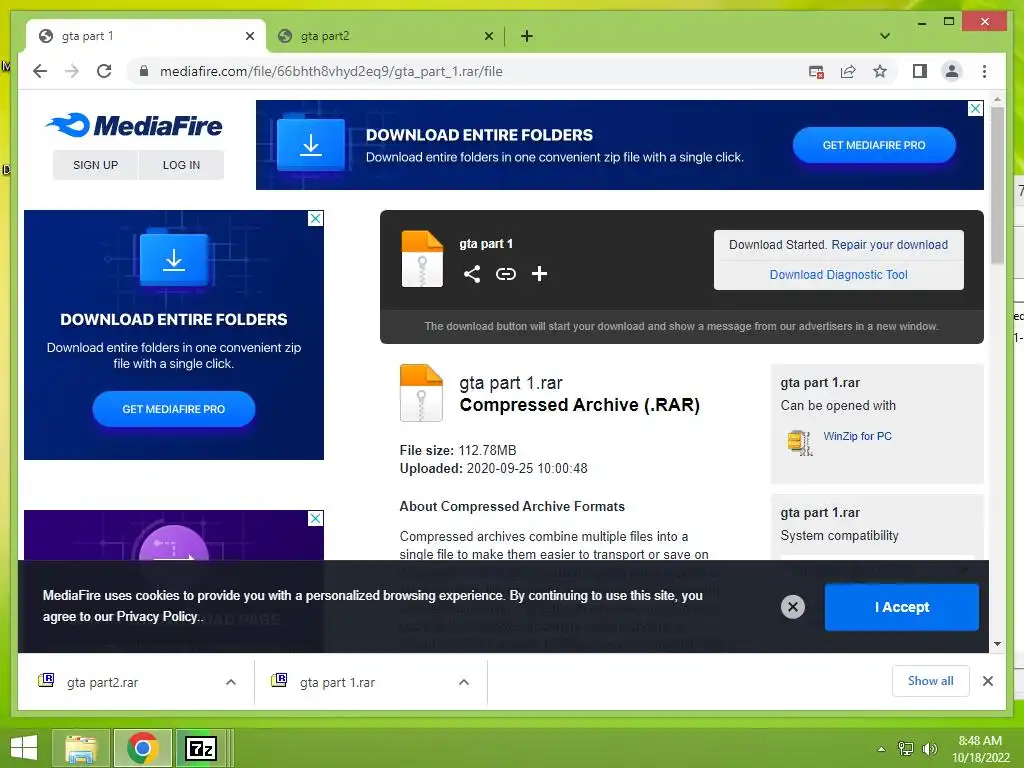Click the SIGN UP button
Image resolution: width=1024 pixels, height=768 pixels.
pos(95,165)
